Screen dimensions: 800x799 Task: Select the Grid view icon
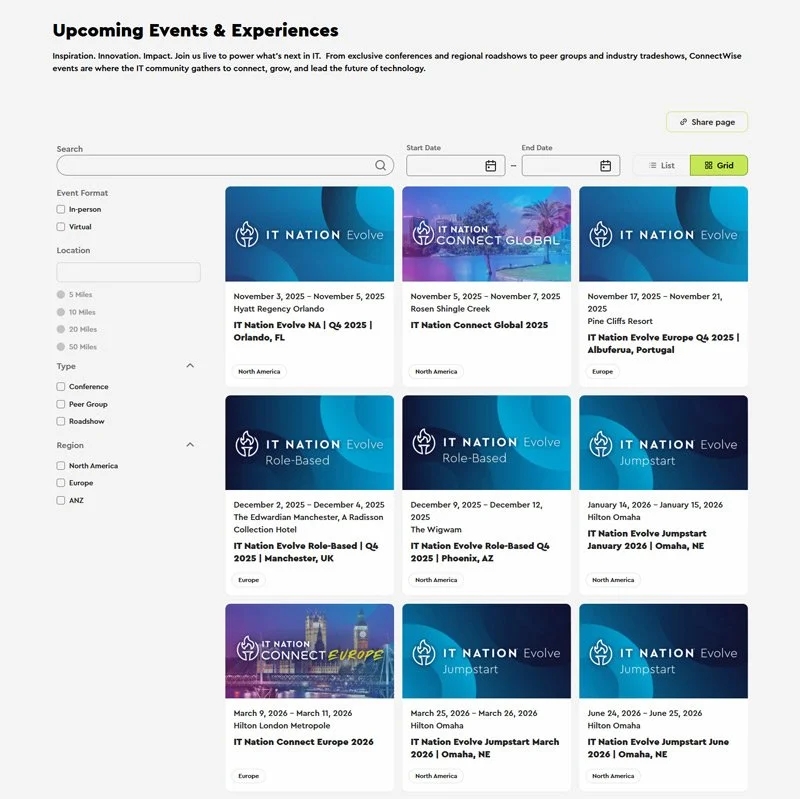point(707,165)
